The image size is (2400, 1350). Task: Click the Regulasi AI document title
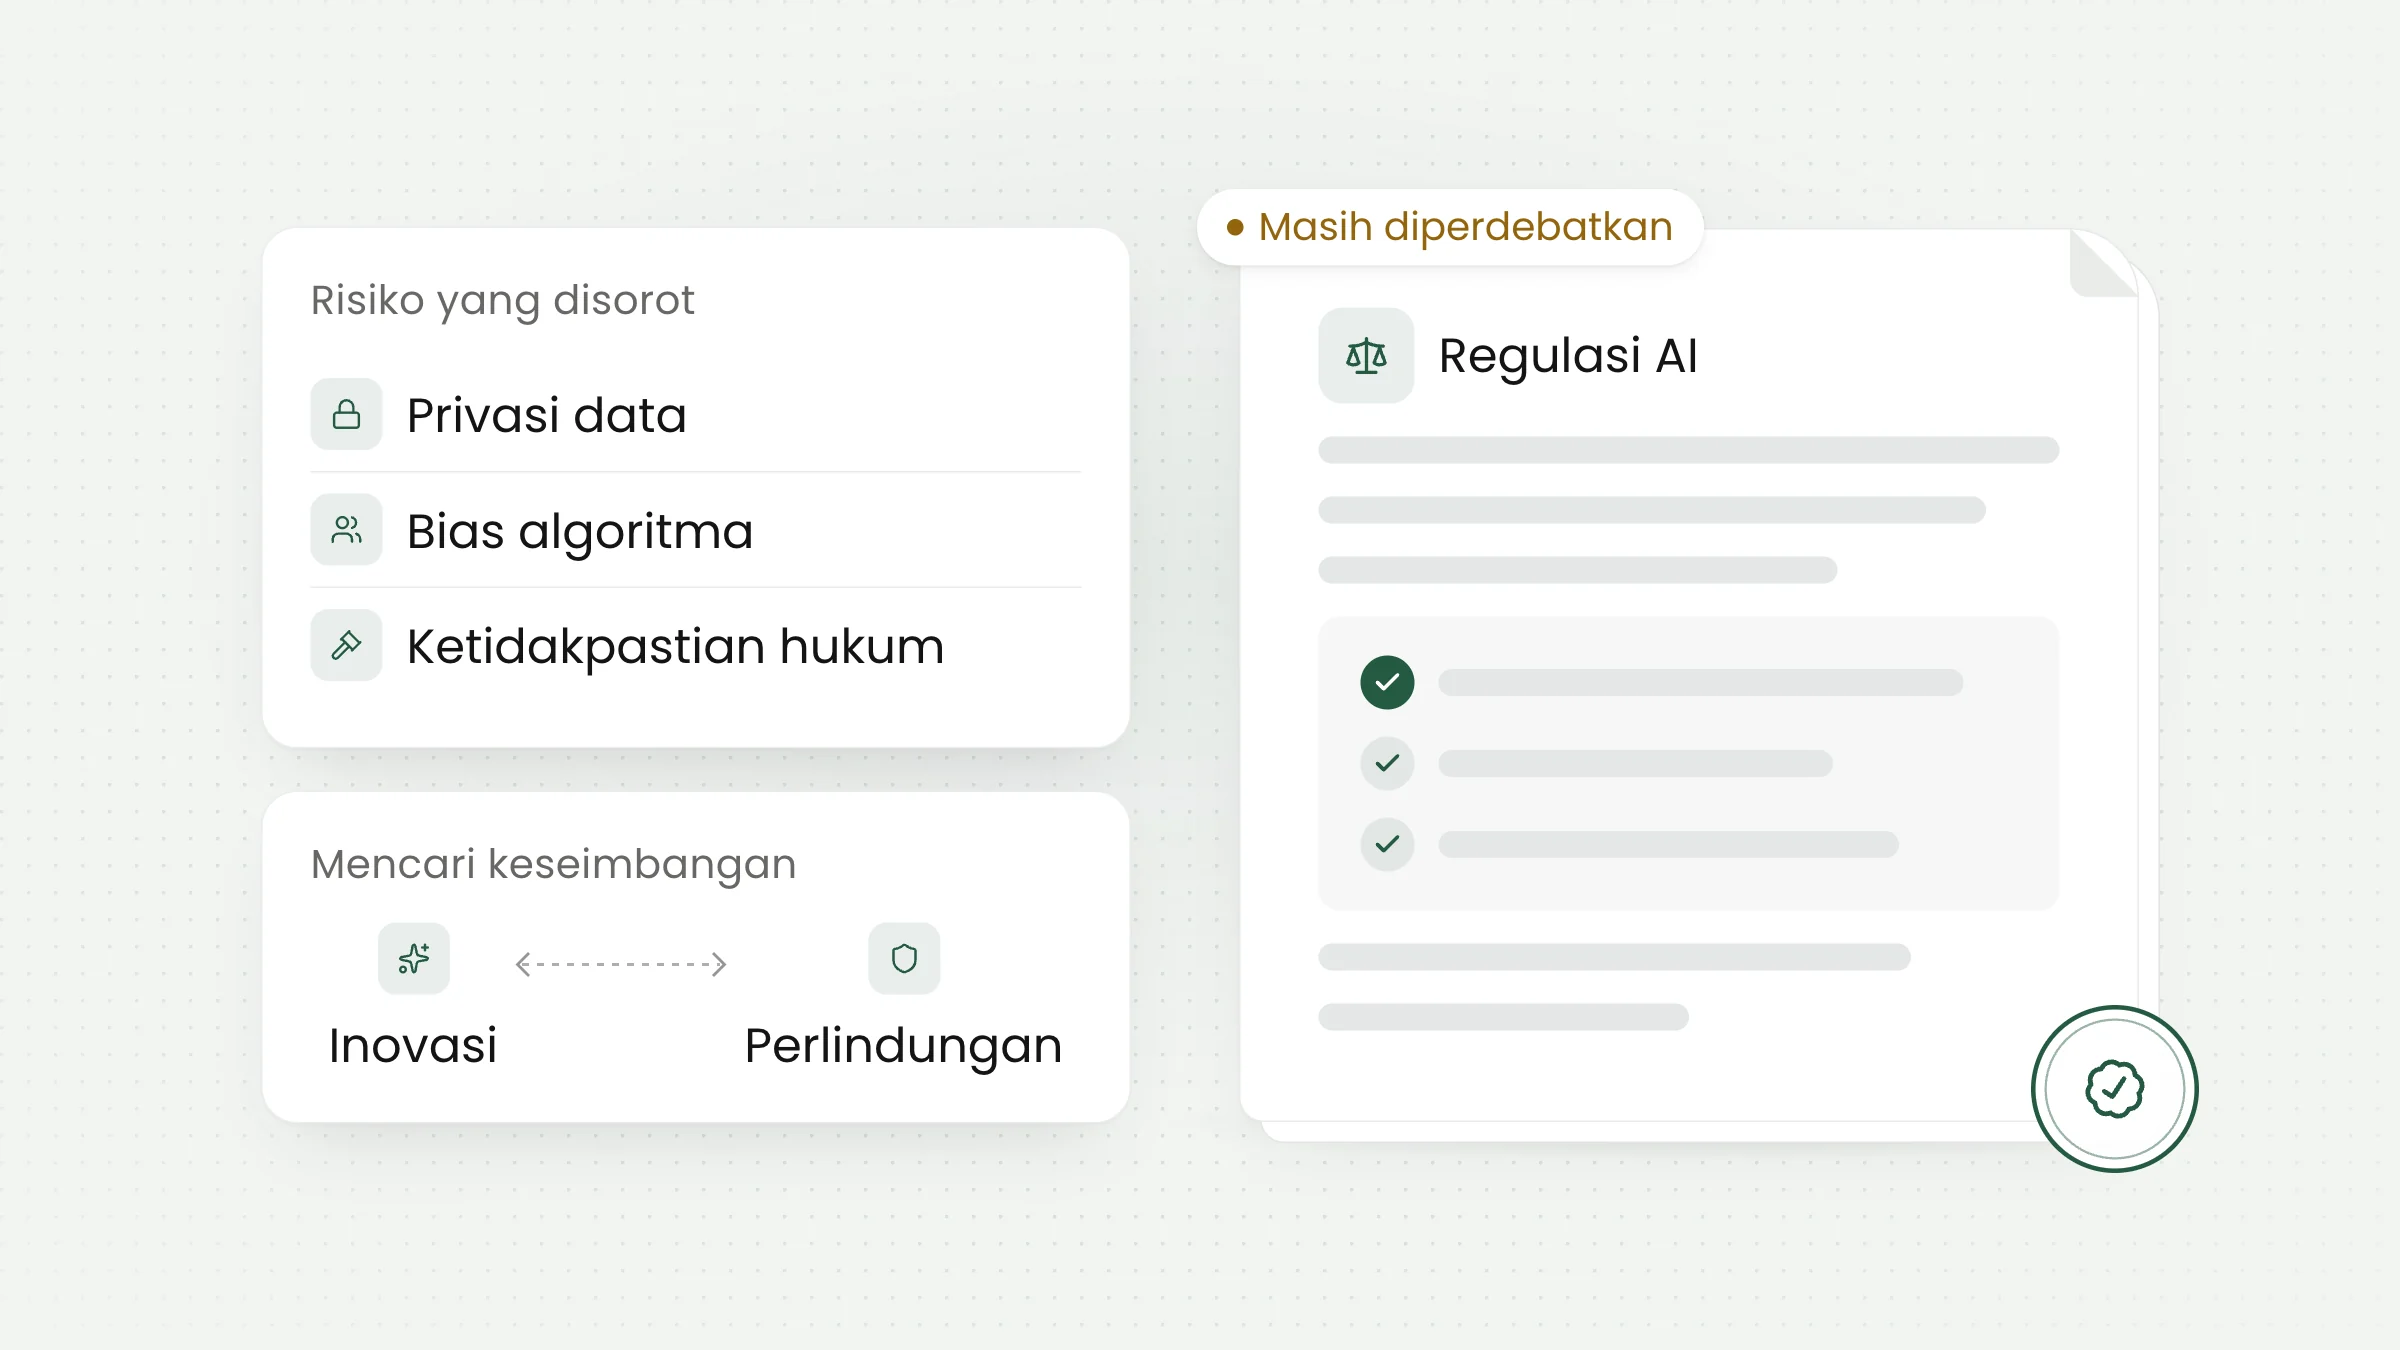click(1568, 356)
